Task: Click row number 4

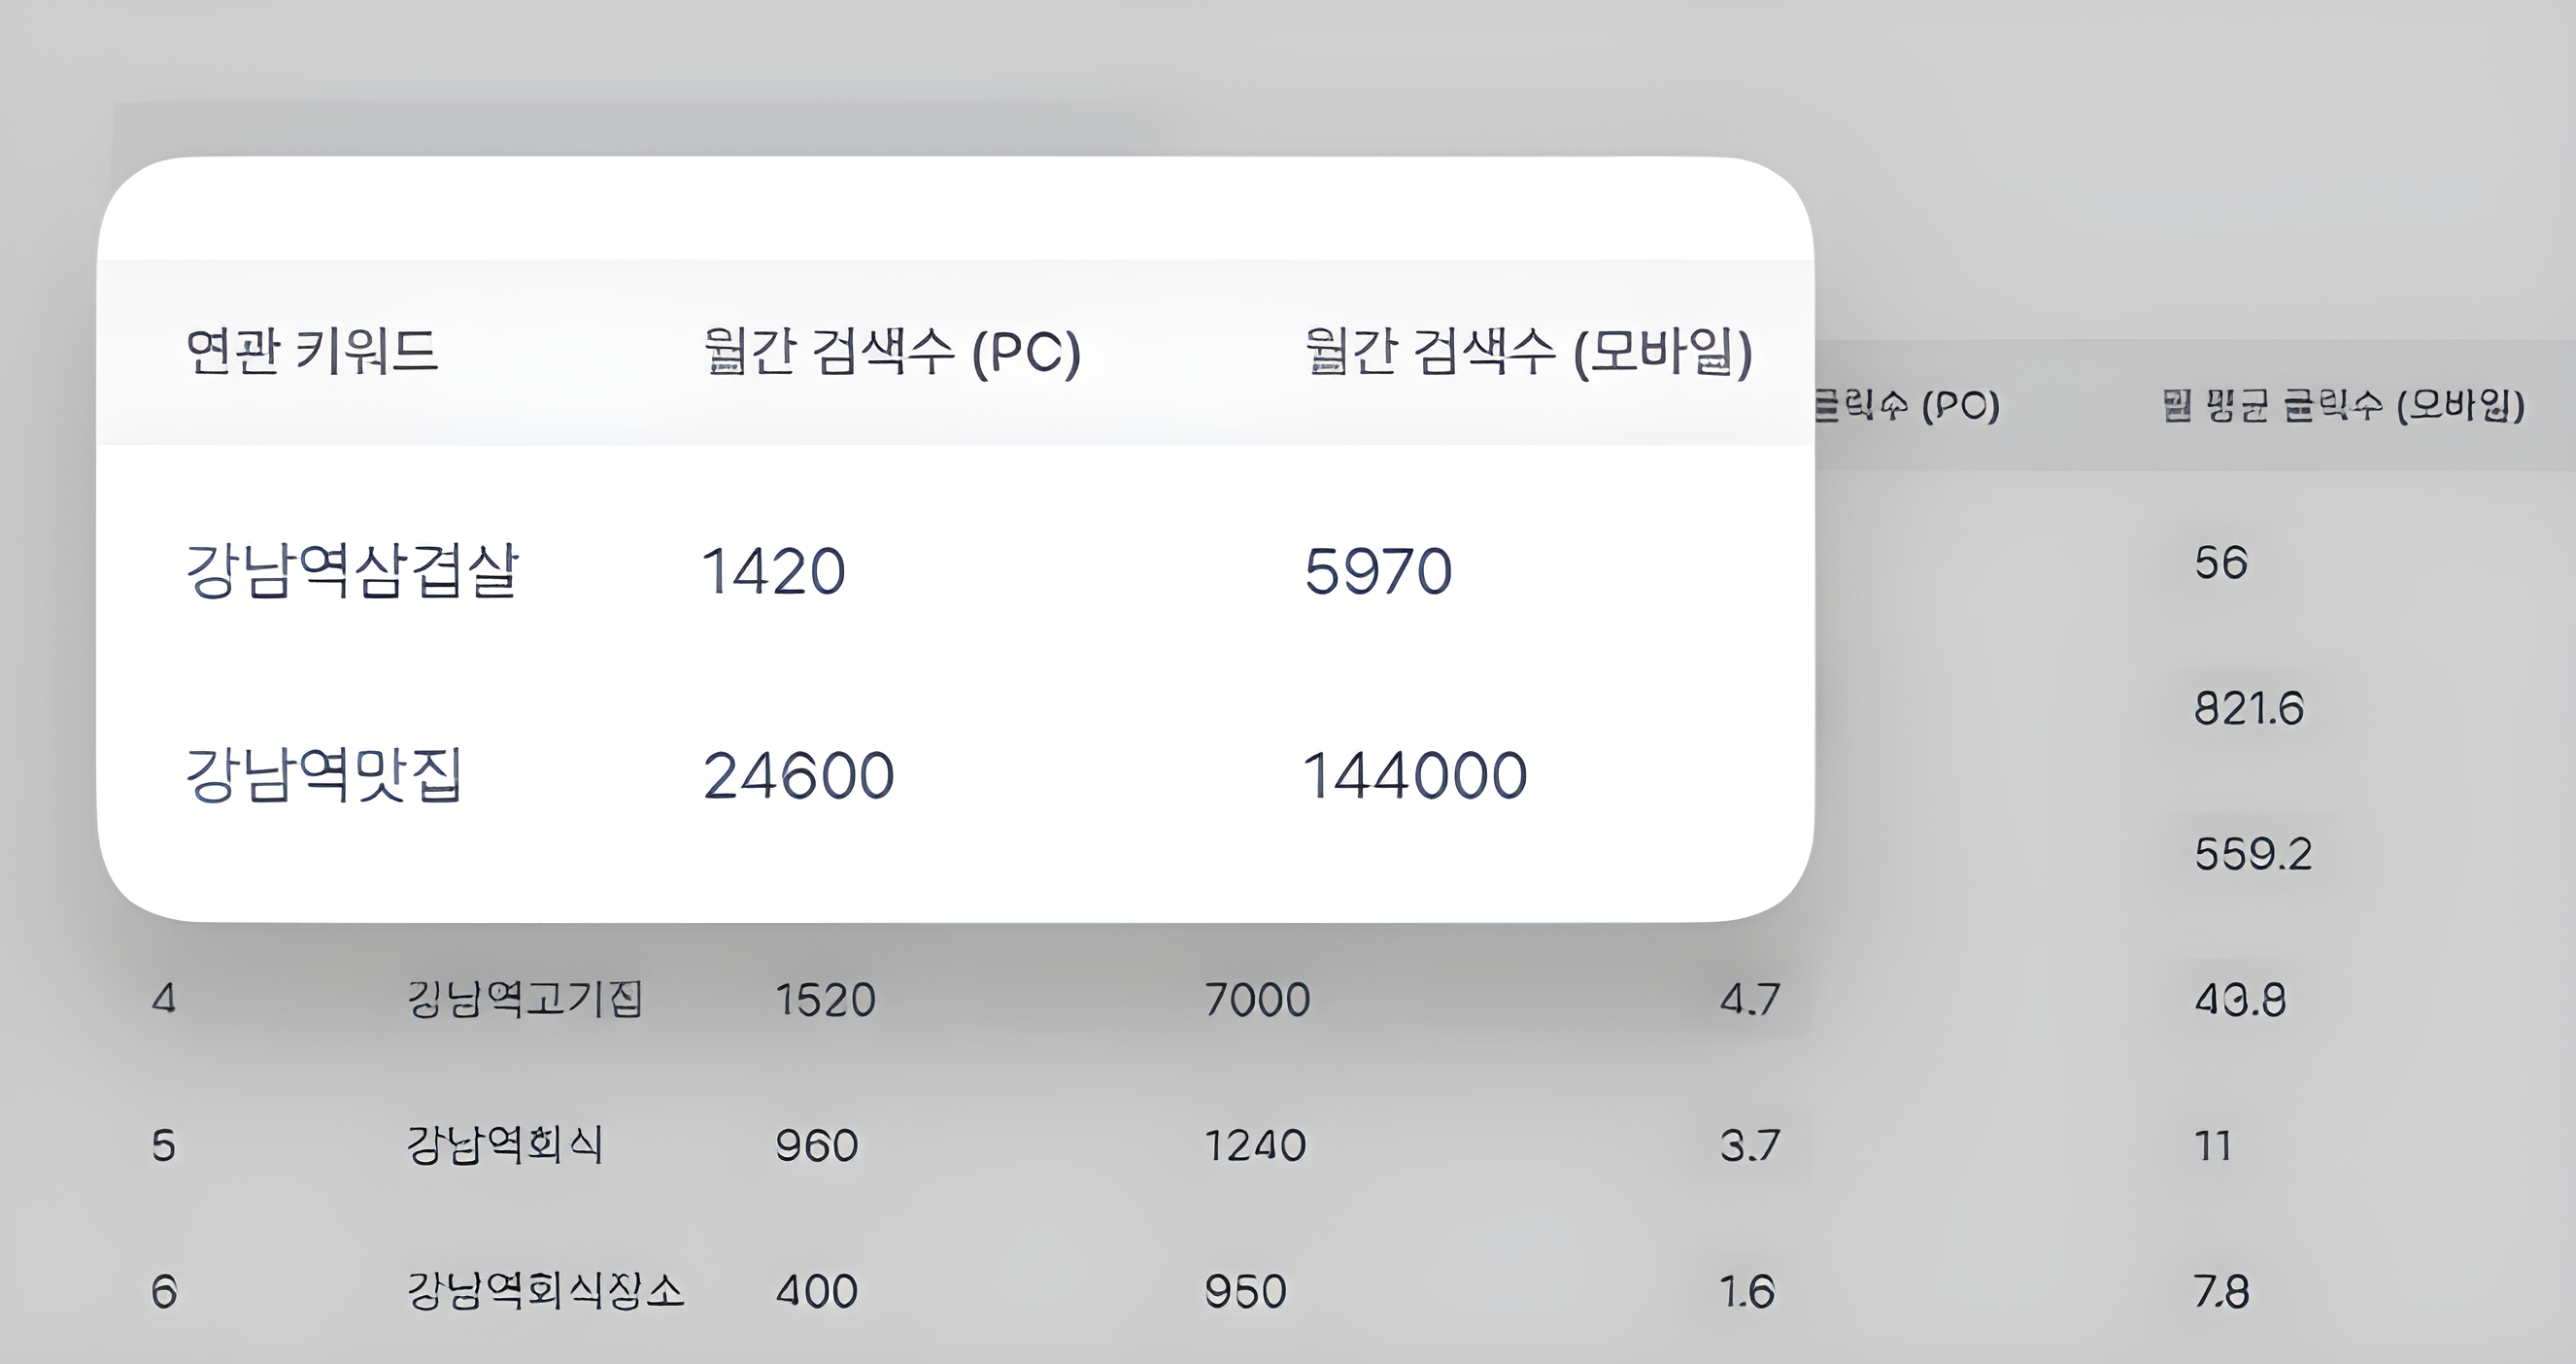Action: pyautogui.click(x=164, y=999)
